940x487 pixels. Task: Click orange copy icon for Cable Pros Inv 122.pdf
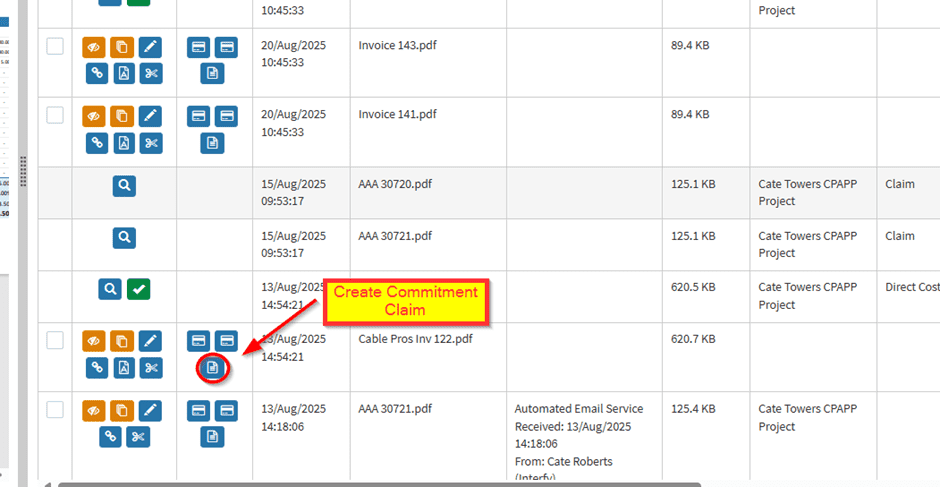[x=123, y=342]
